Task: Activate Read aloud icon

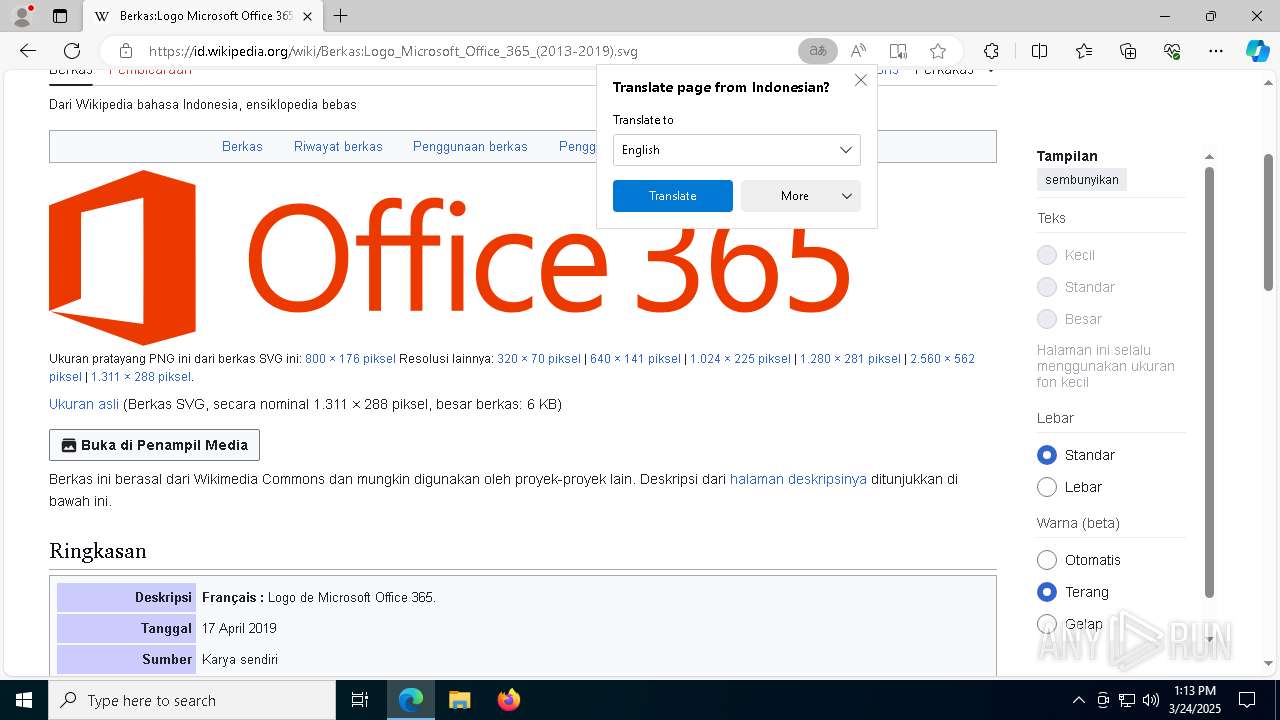Action: click(858, 51)
